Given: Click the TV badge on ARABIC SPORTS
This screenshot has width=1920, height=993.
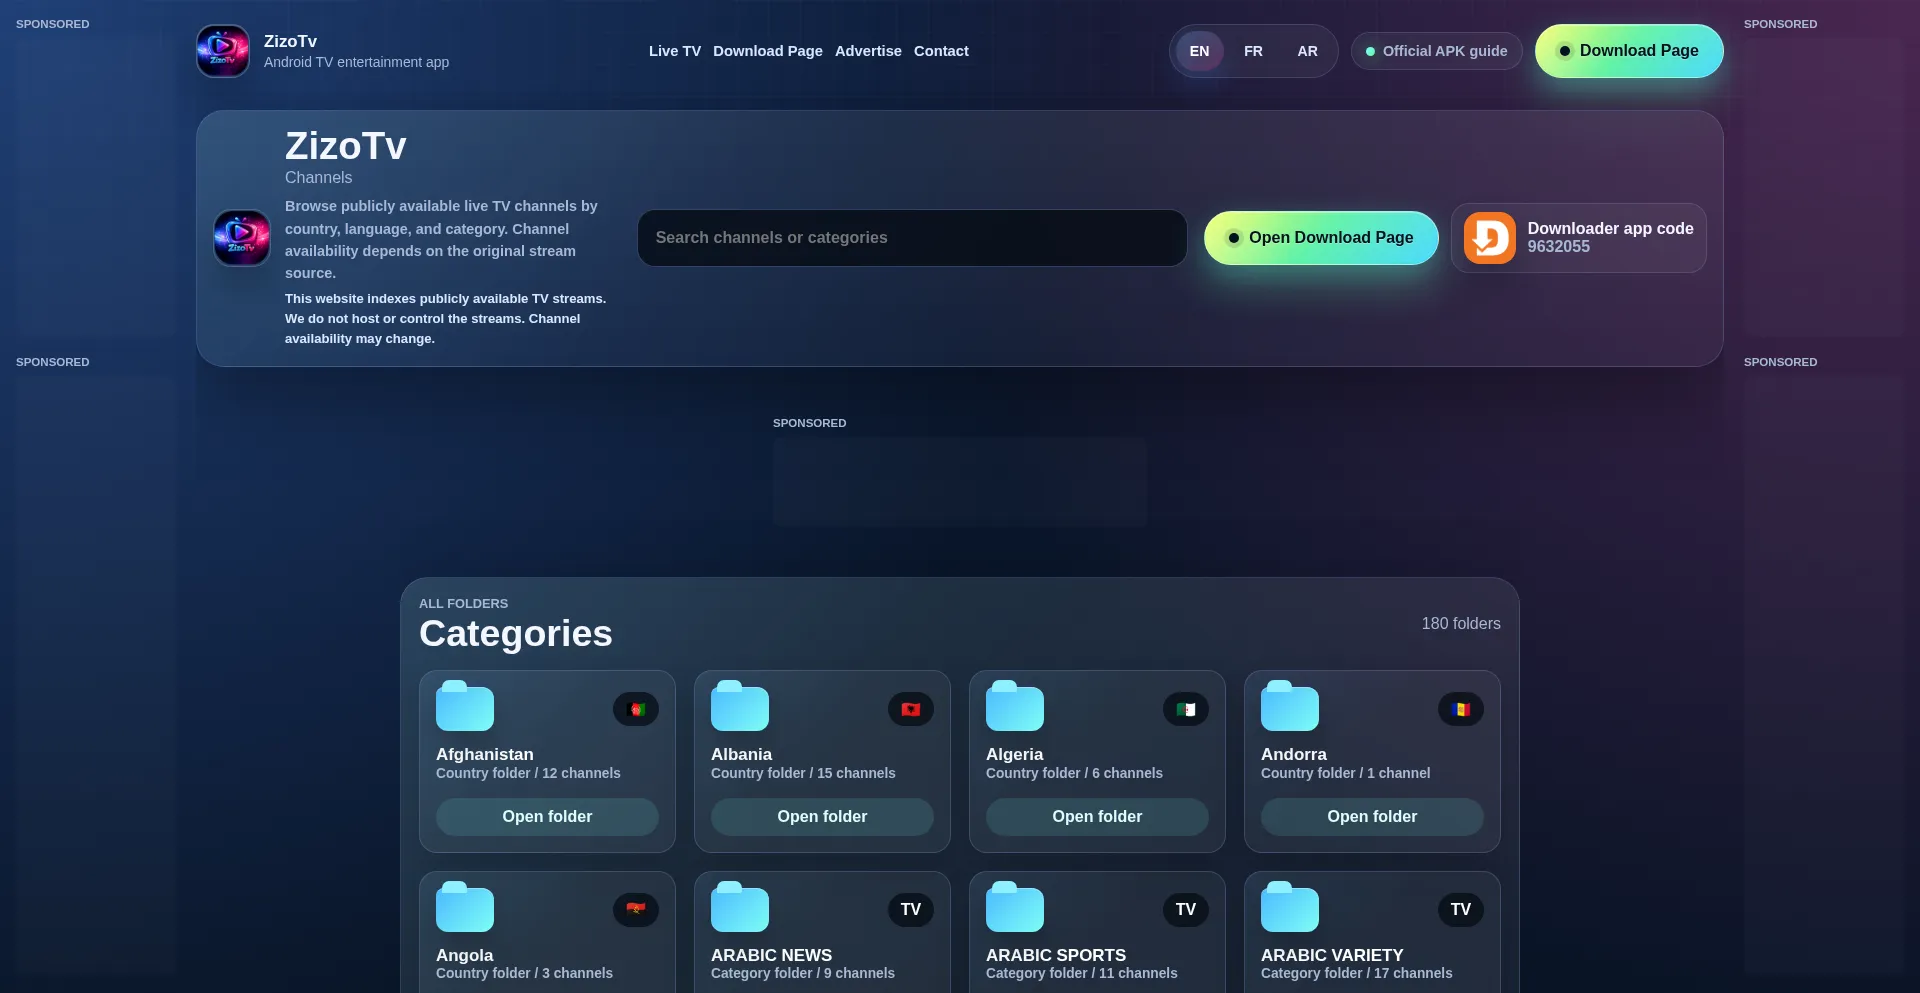Looking at the screenshot, I should [x=1186, y=909].
